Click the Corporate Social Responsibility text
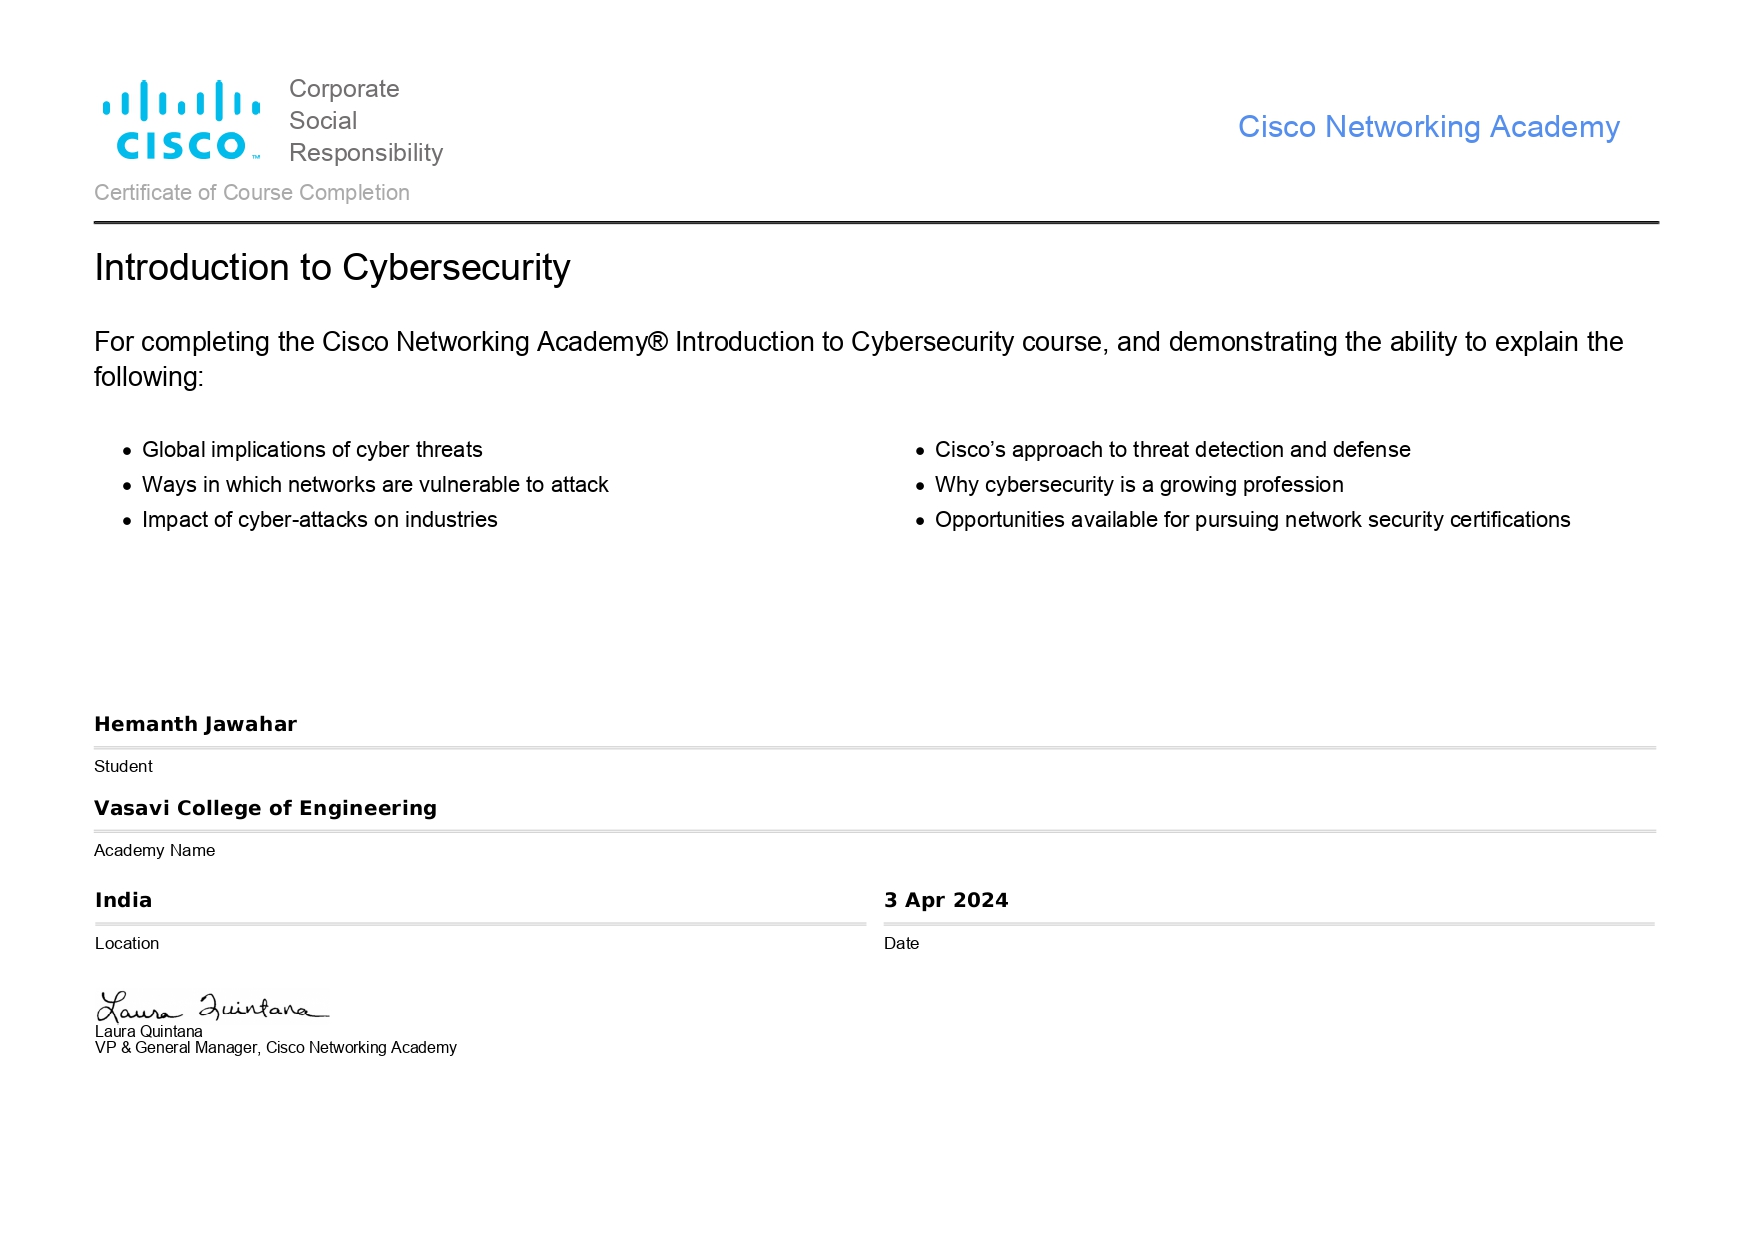The height and width of the screenshot is (1241, 1754). 366,121
